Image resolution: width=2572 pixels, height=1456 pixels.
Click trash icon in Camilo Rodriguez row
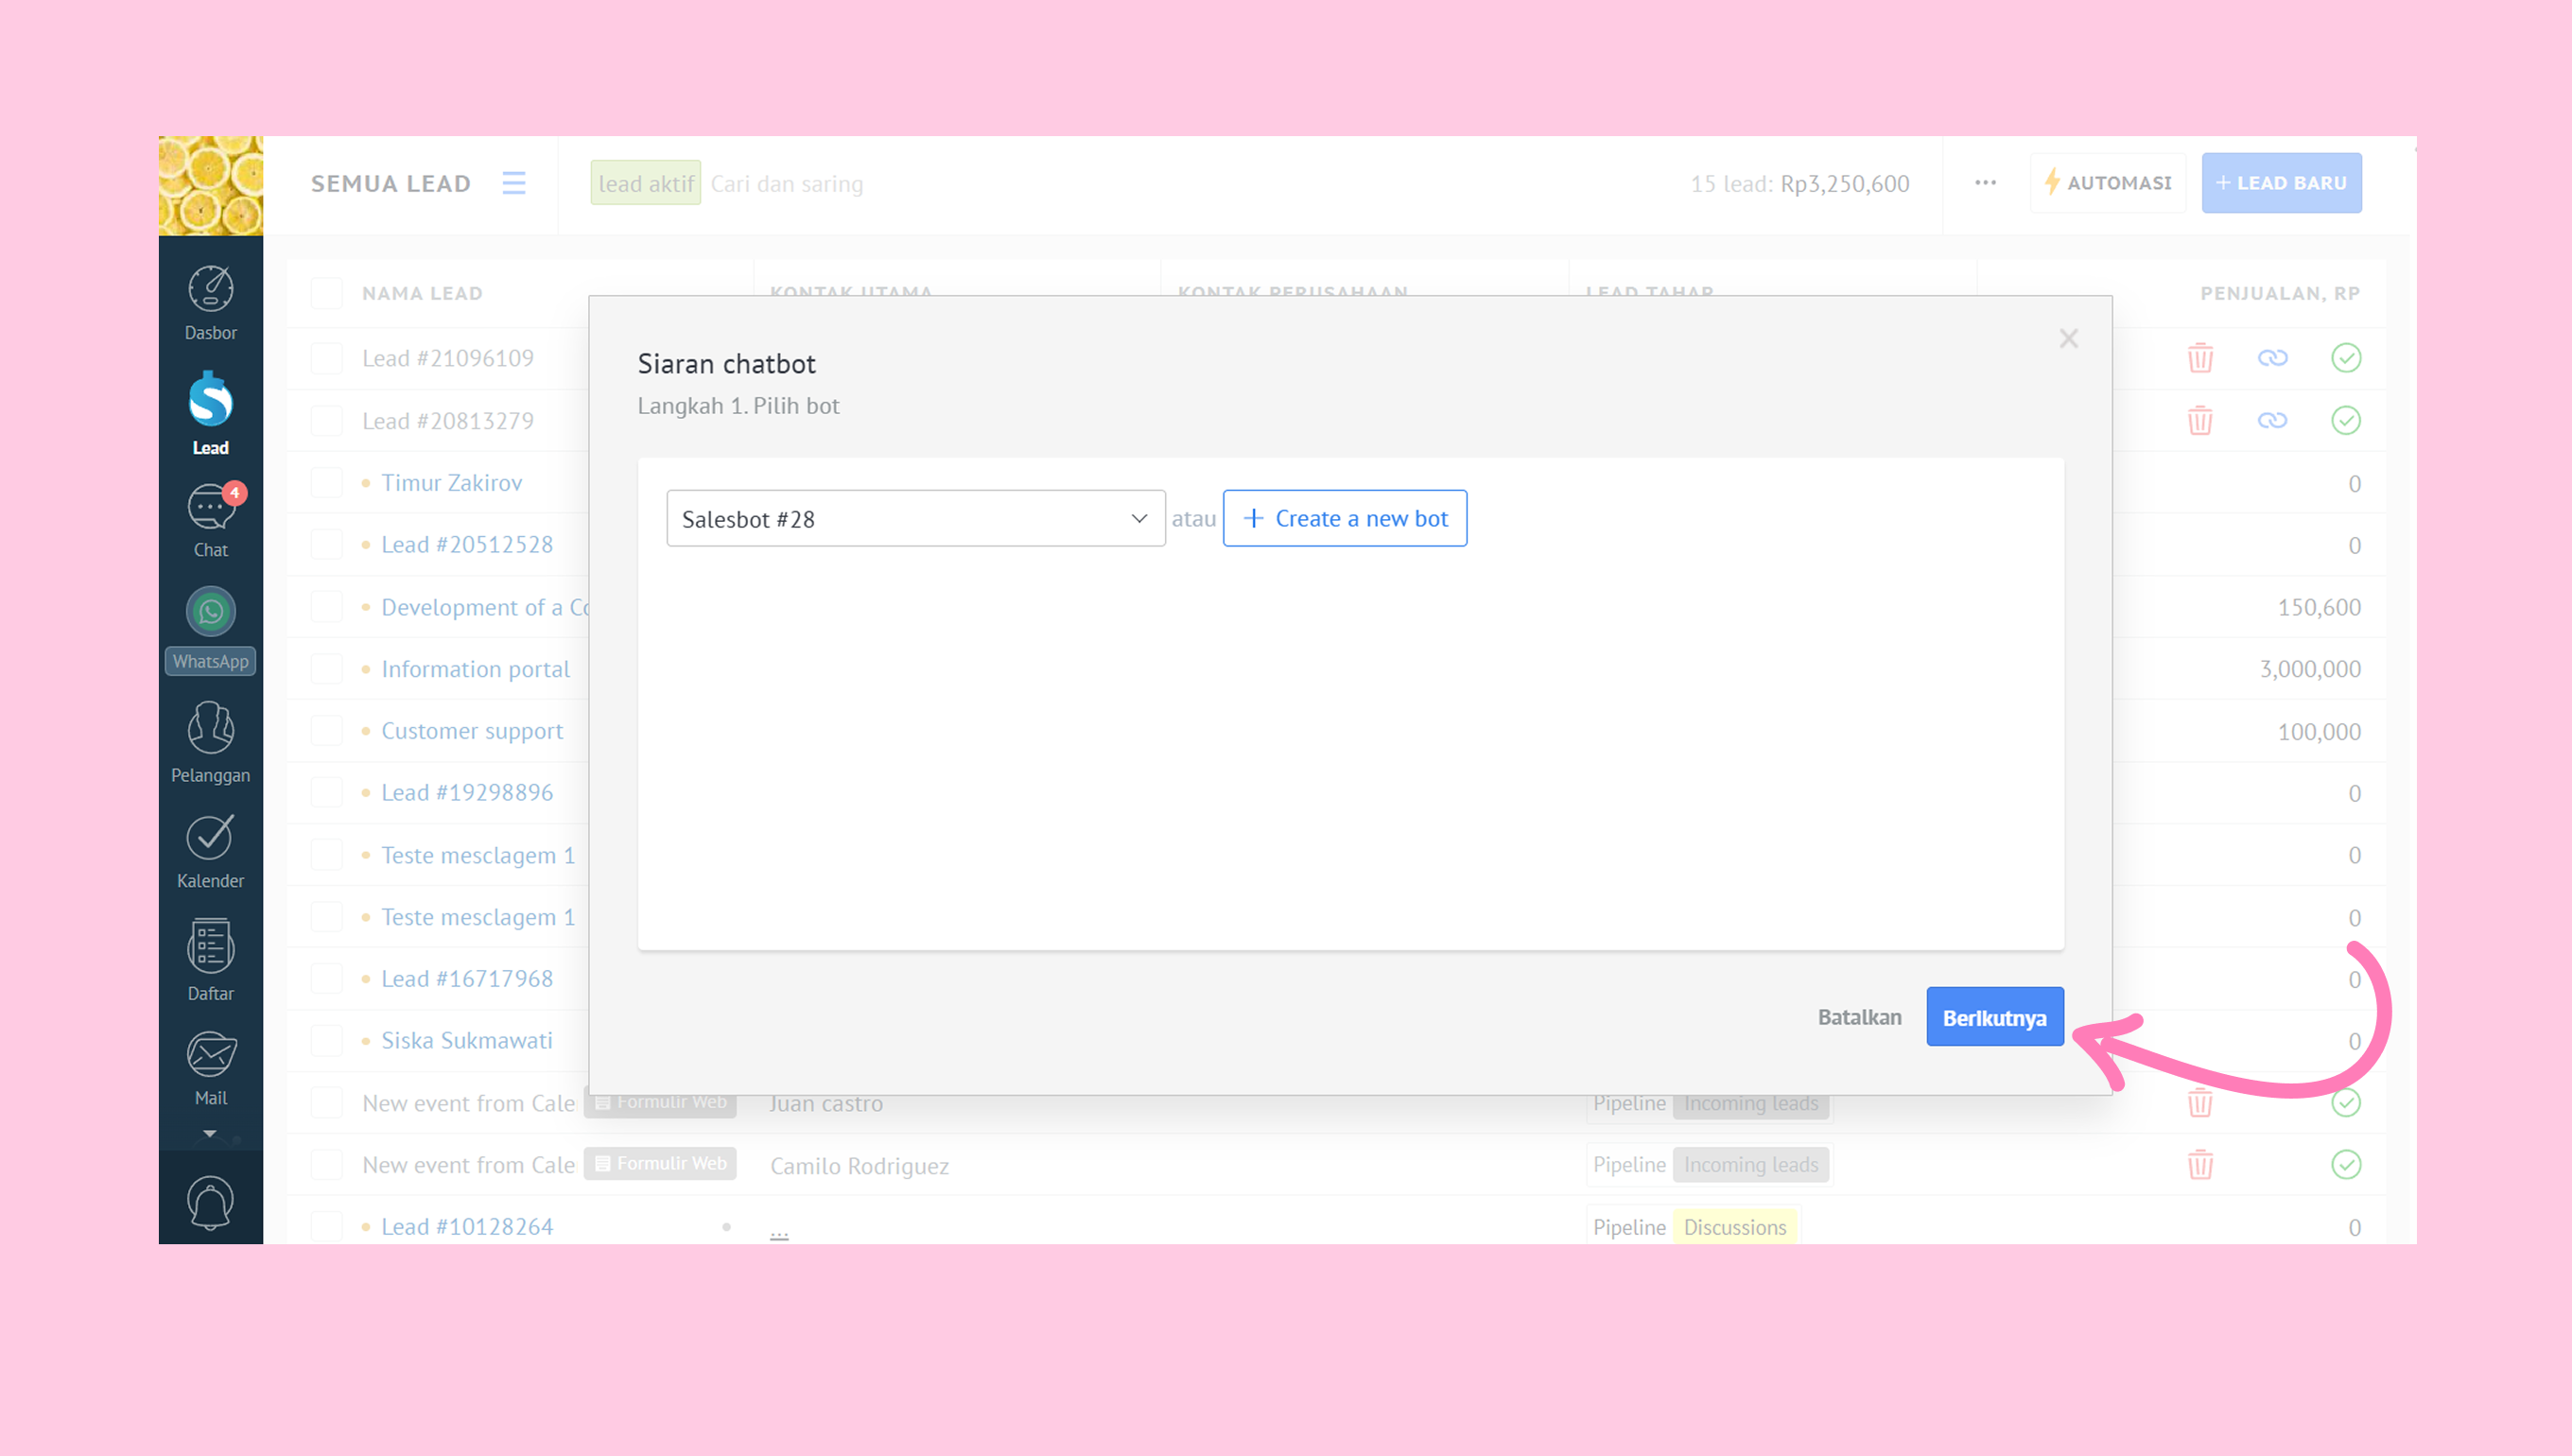click(x=2200, y=1165)
